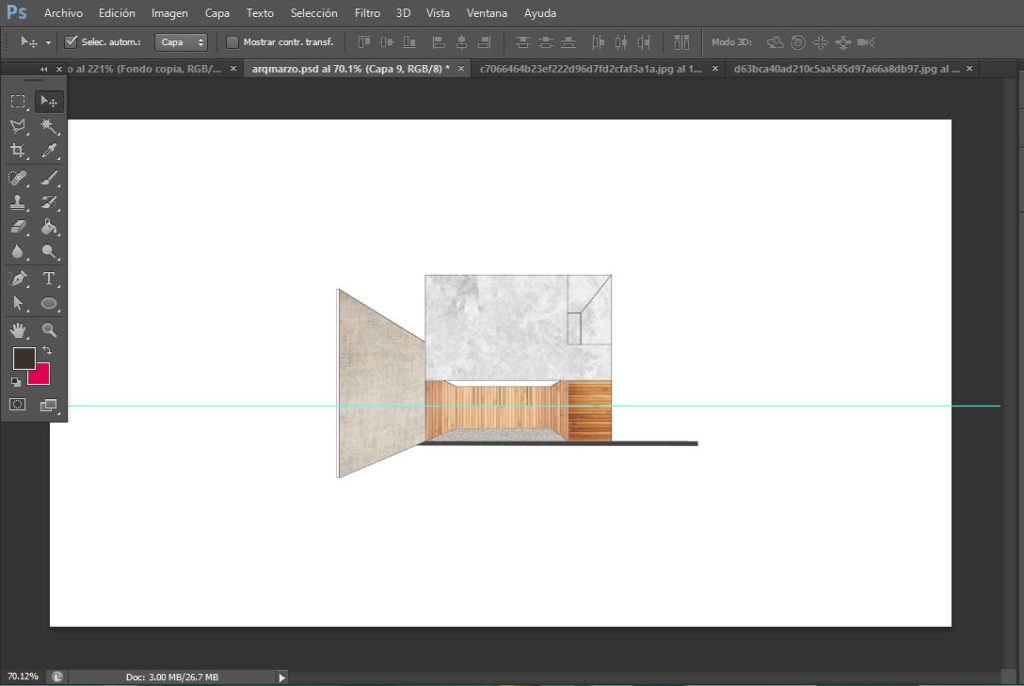Select the Pen tool
Image resolution: width=1024 pixels, height=686 pixels.
(18, 279)
